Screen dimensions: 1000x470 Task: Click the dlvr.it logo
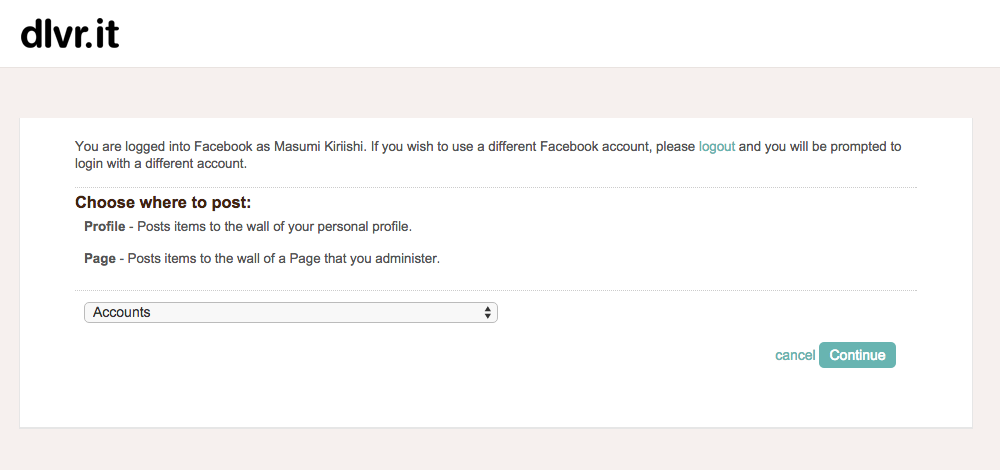tap(70, 34)
